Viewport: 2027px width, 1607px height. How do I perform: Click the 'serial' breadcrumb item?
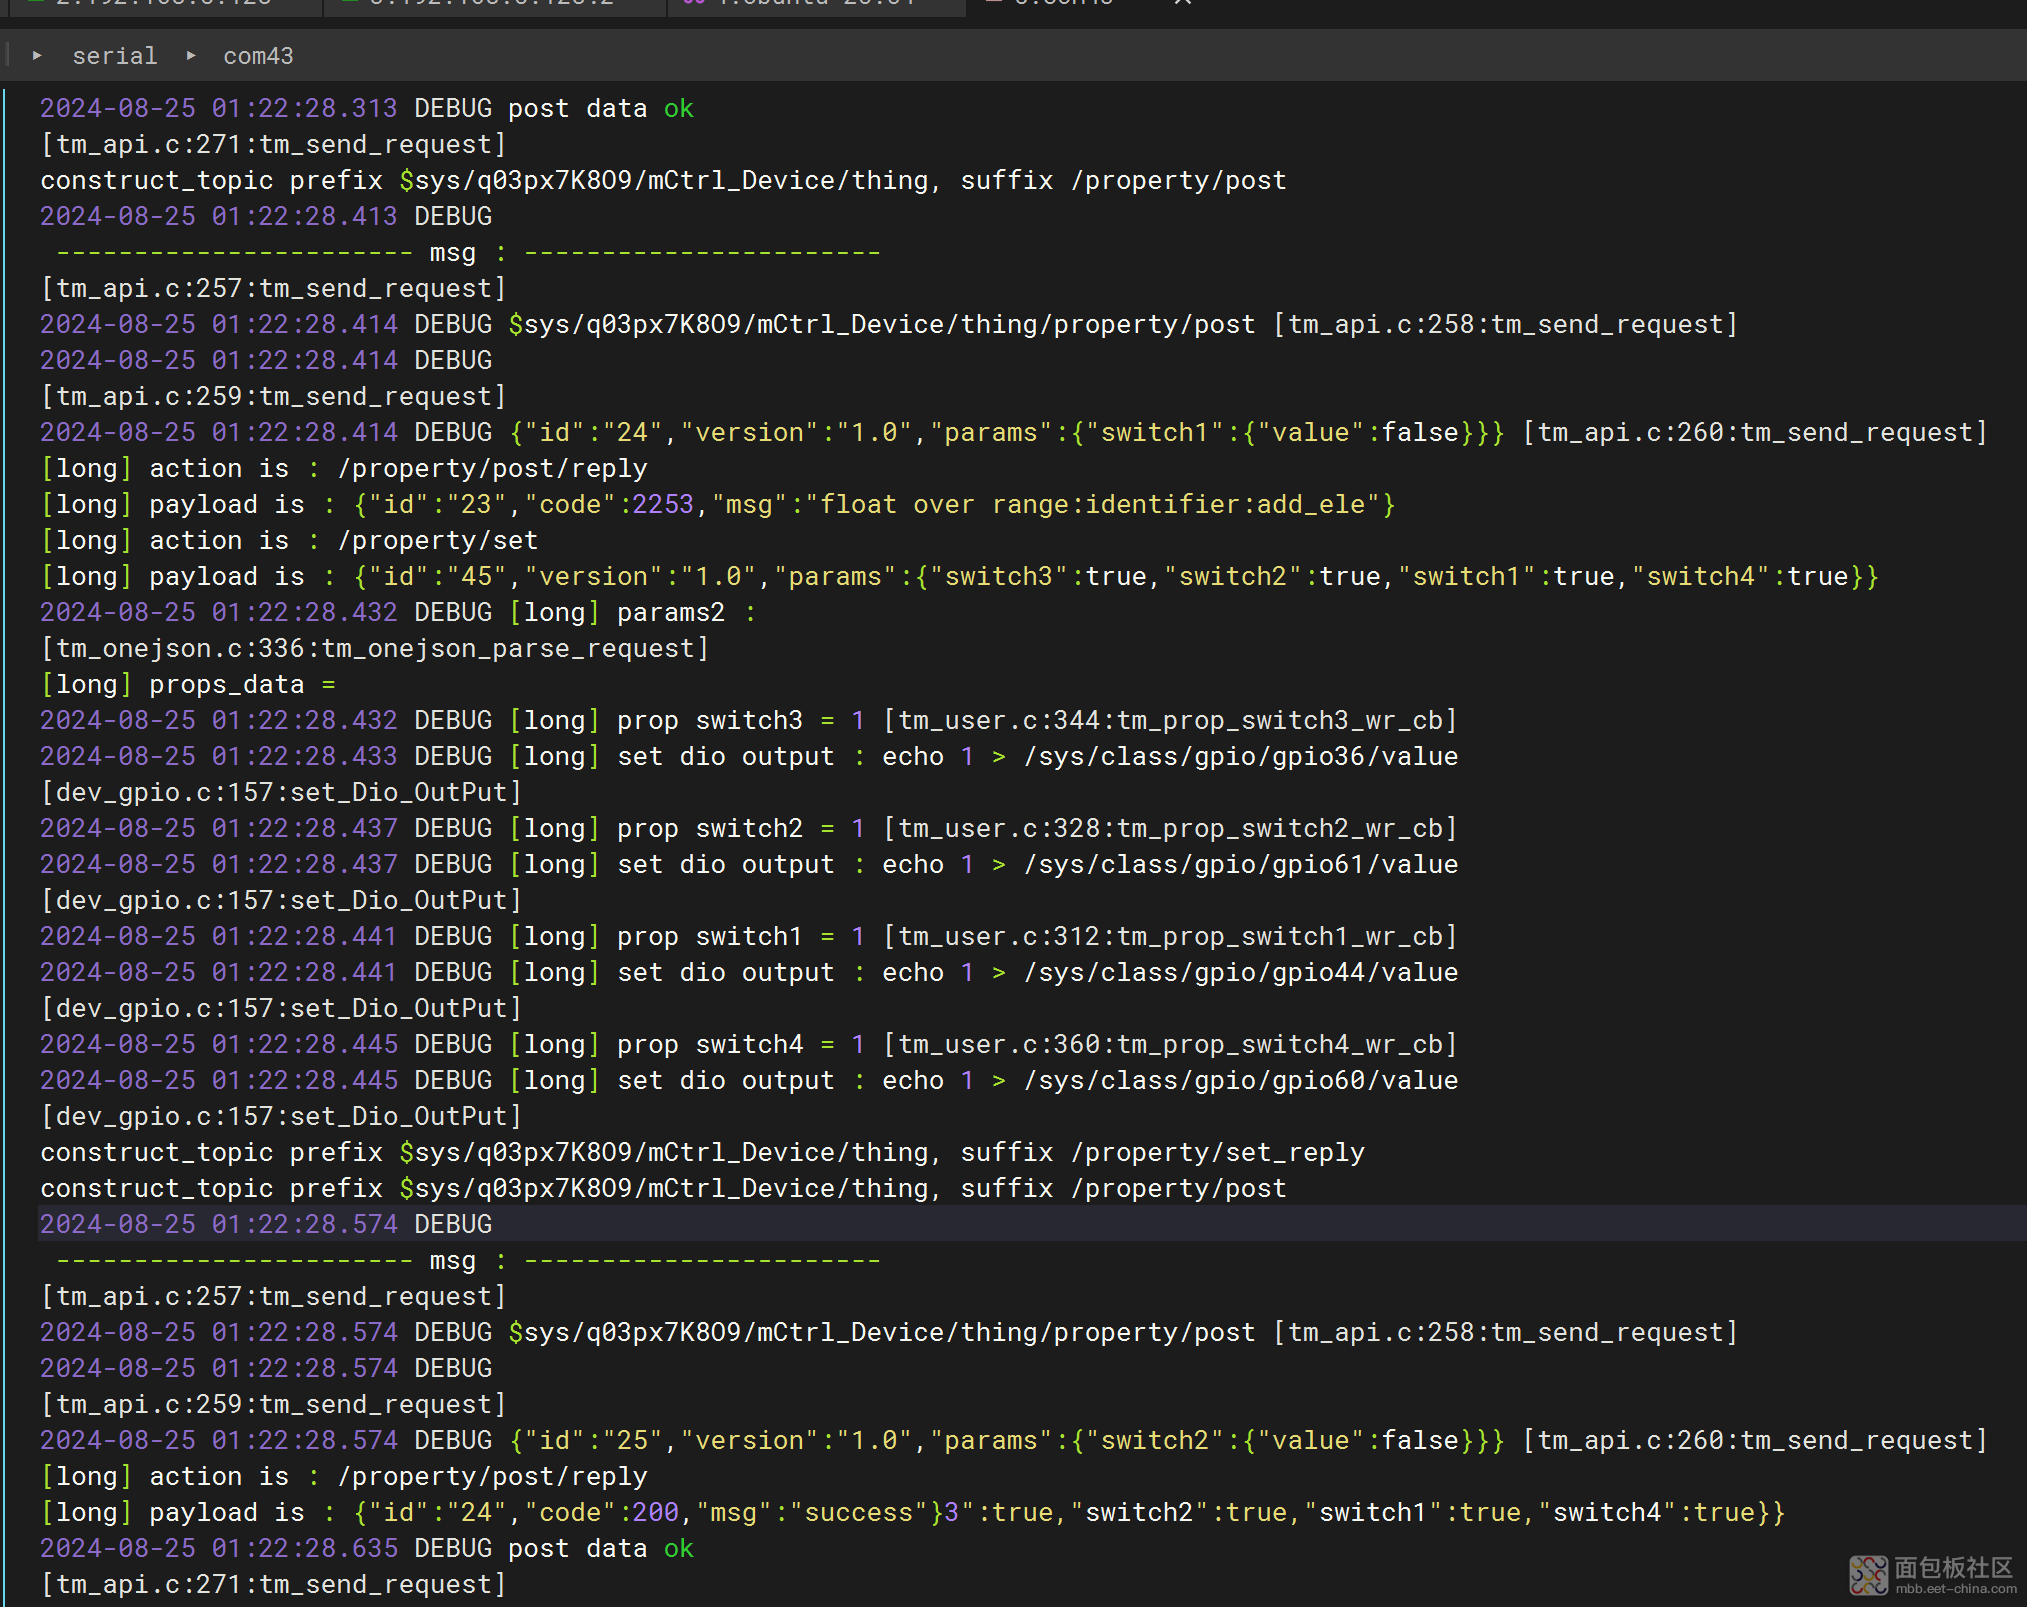click(x=114, y=56)
